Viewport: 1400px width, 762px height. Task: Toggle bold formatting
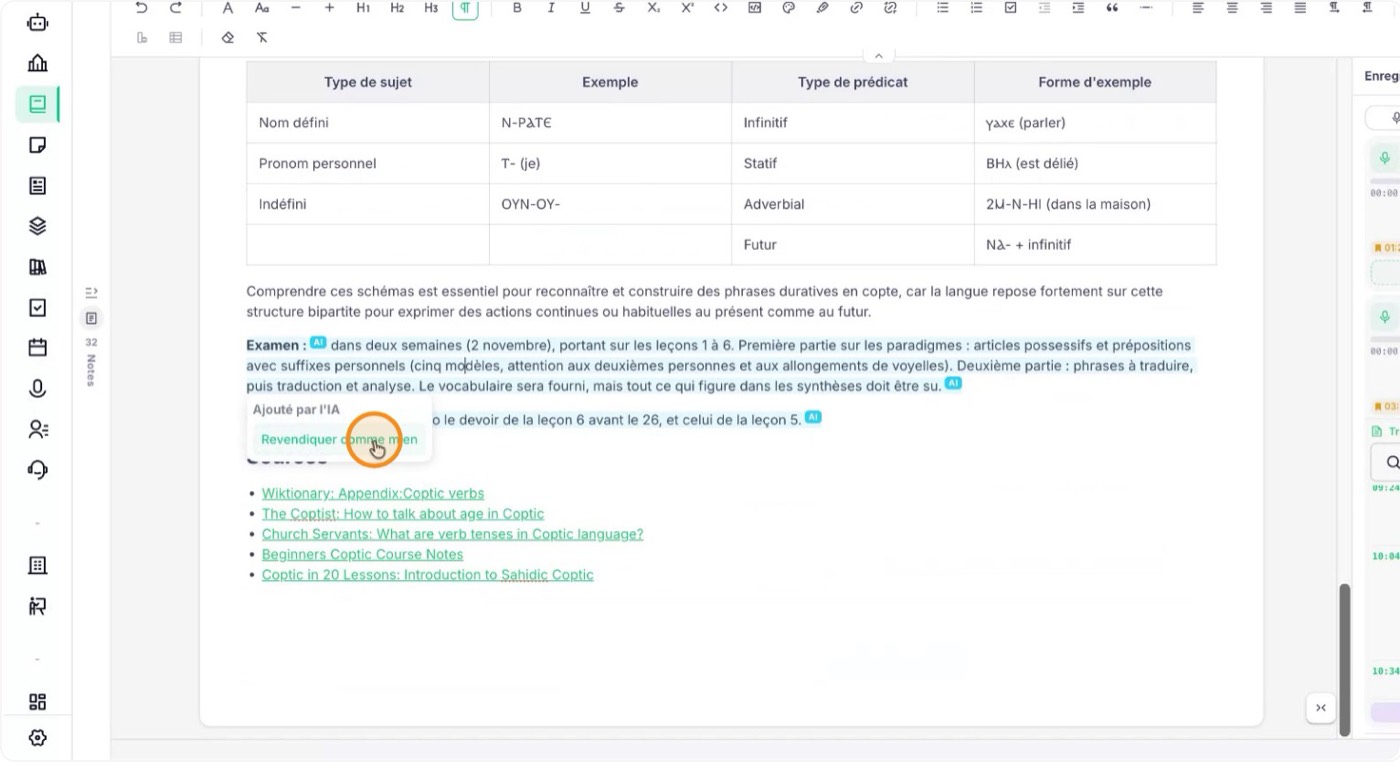[517, 8]
